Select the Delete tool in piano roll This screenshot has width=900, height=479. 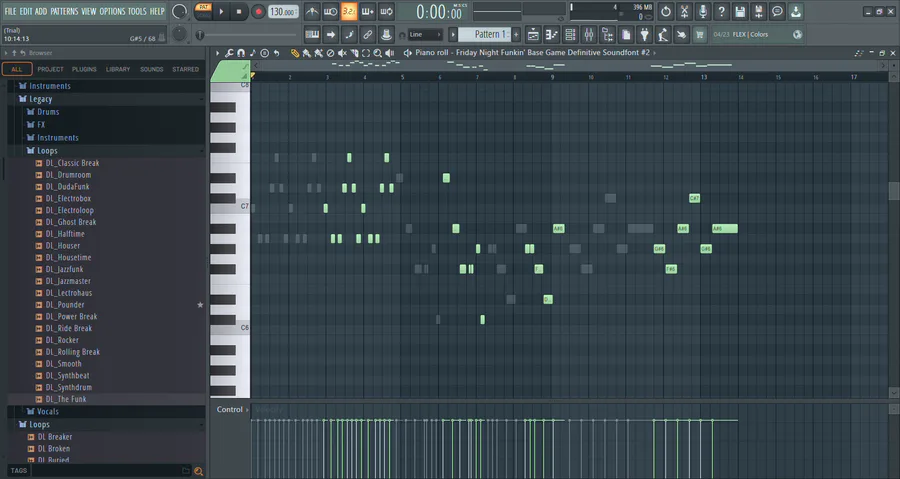tap(330, 53)
